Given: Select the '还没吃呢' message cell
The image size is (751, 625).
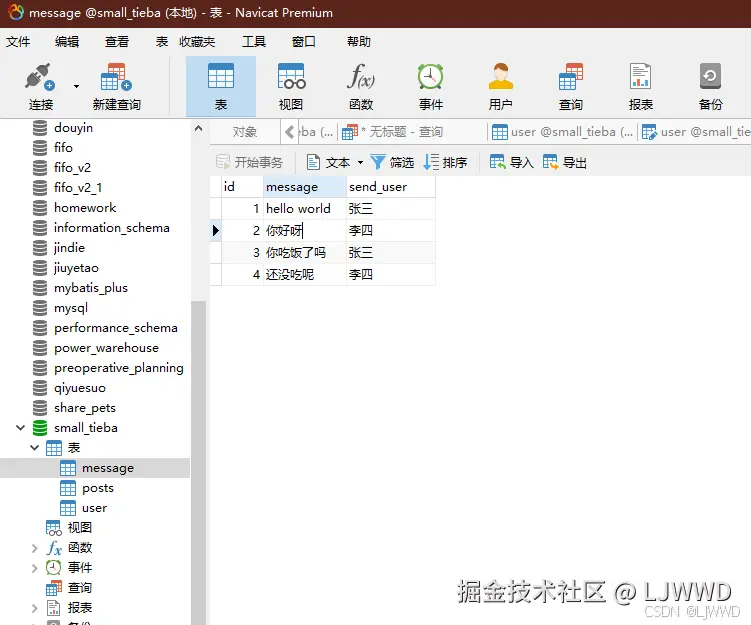Looking at the screenshot, I should pos(305,275).
